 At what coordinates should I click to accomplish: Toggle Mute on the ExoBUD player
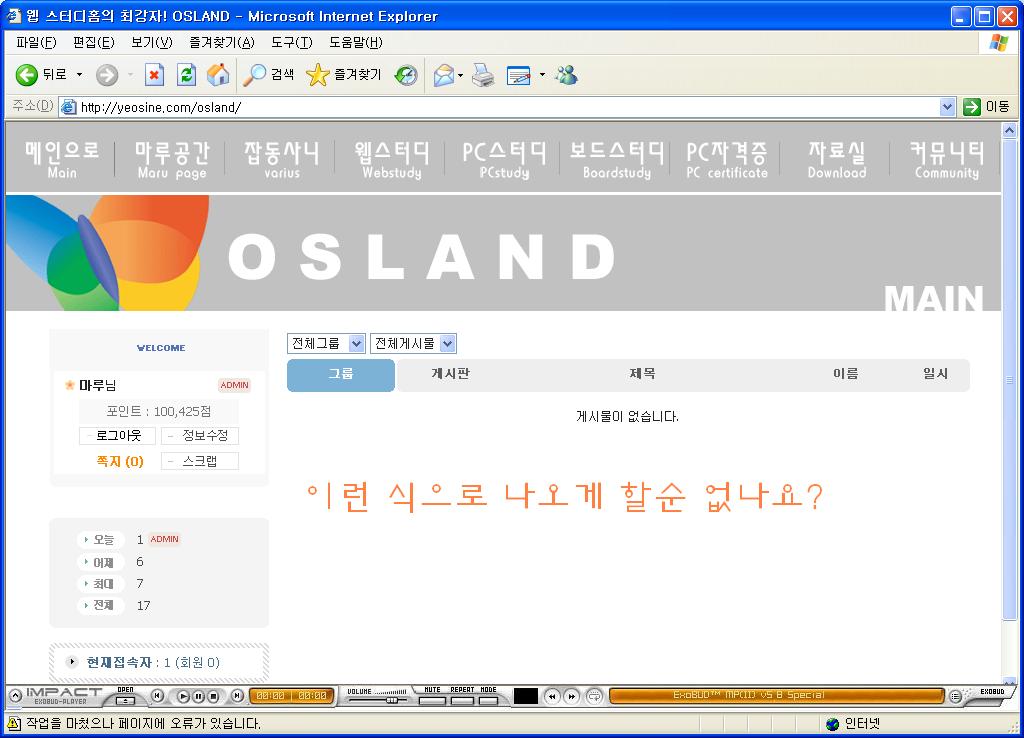pyautogui.click(x=432, y=699)
